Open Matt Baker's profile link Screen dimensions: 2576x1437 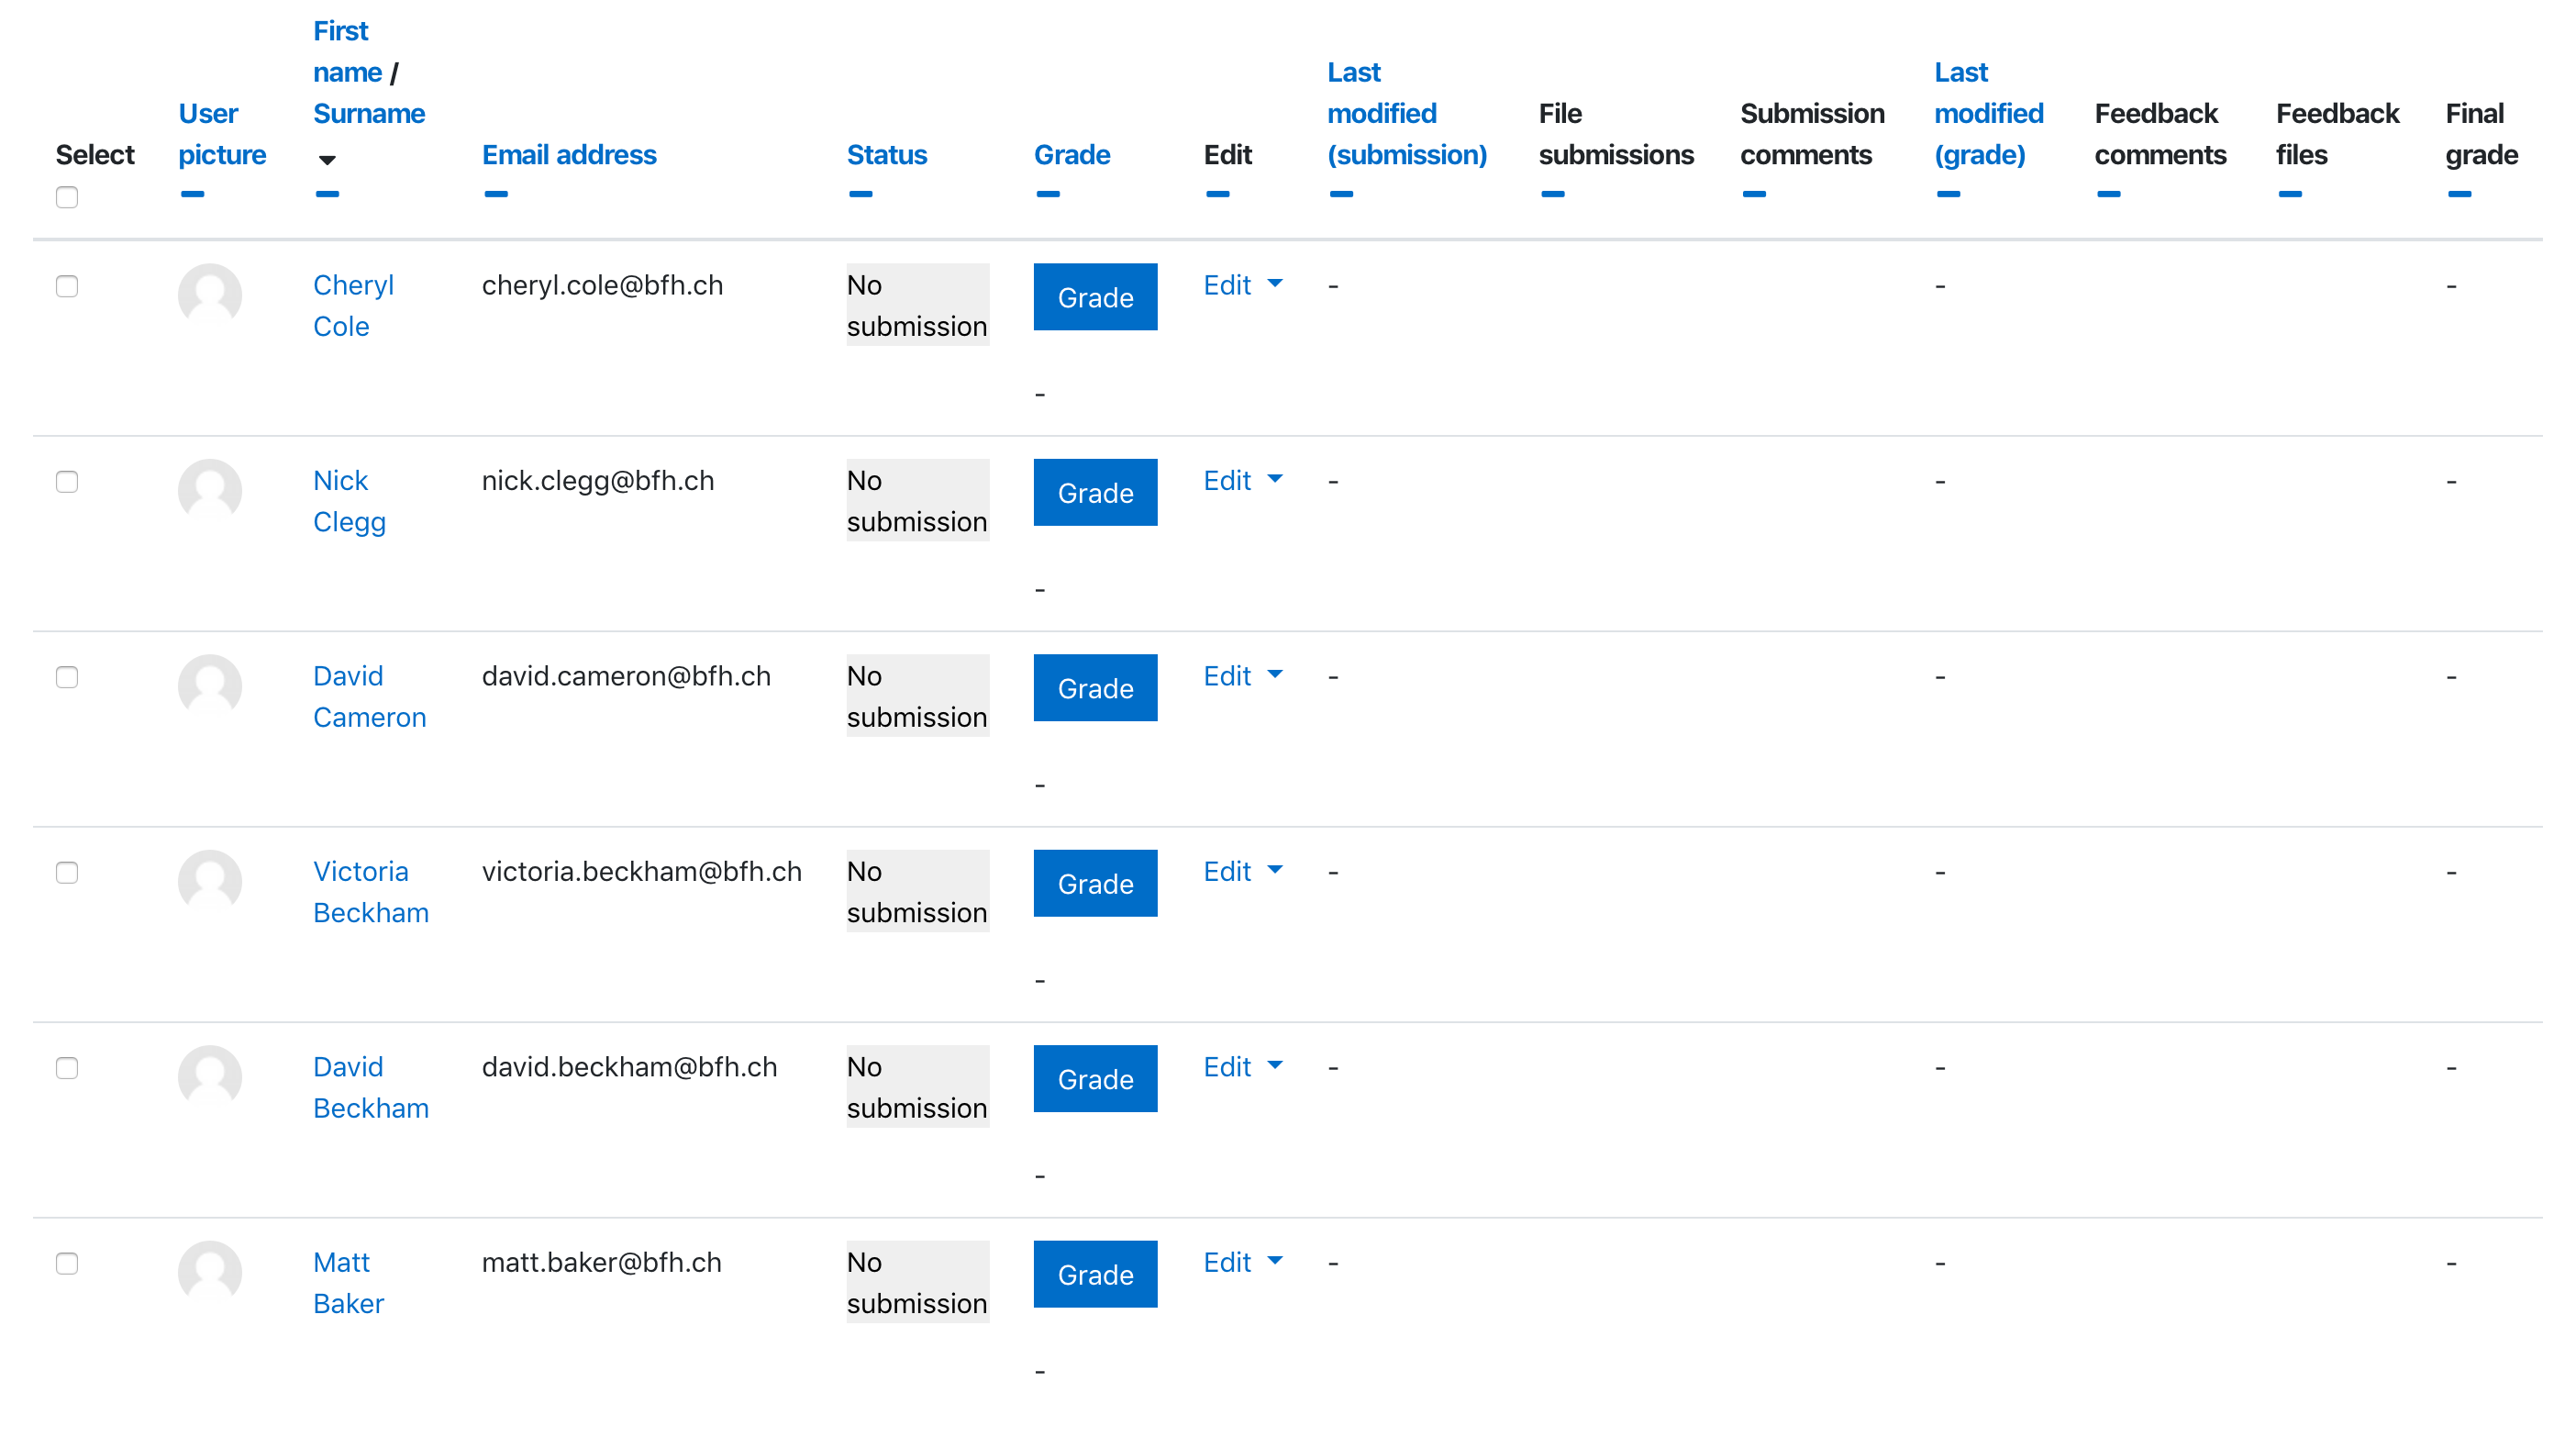[348, 1283]
